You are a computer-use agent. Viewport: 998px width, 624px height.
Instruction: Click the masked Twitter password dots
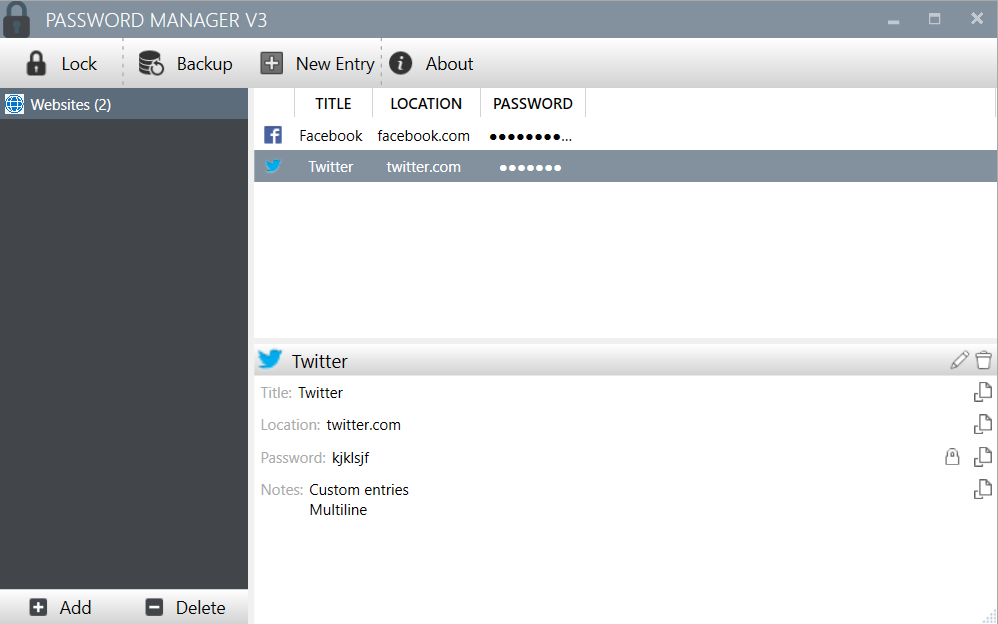point(530,168)
